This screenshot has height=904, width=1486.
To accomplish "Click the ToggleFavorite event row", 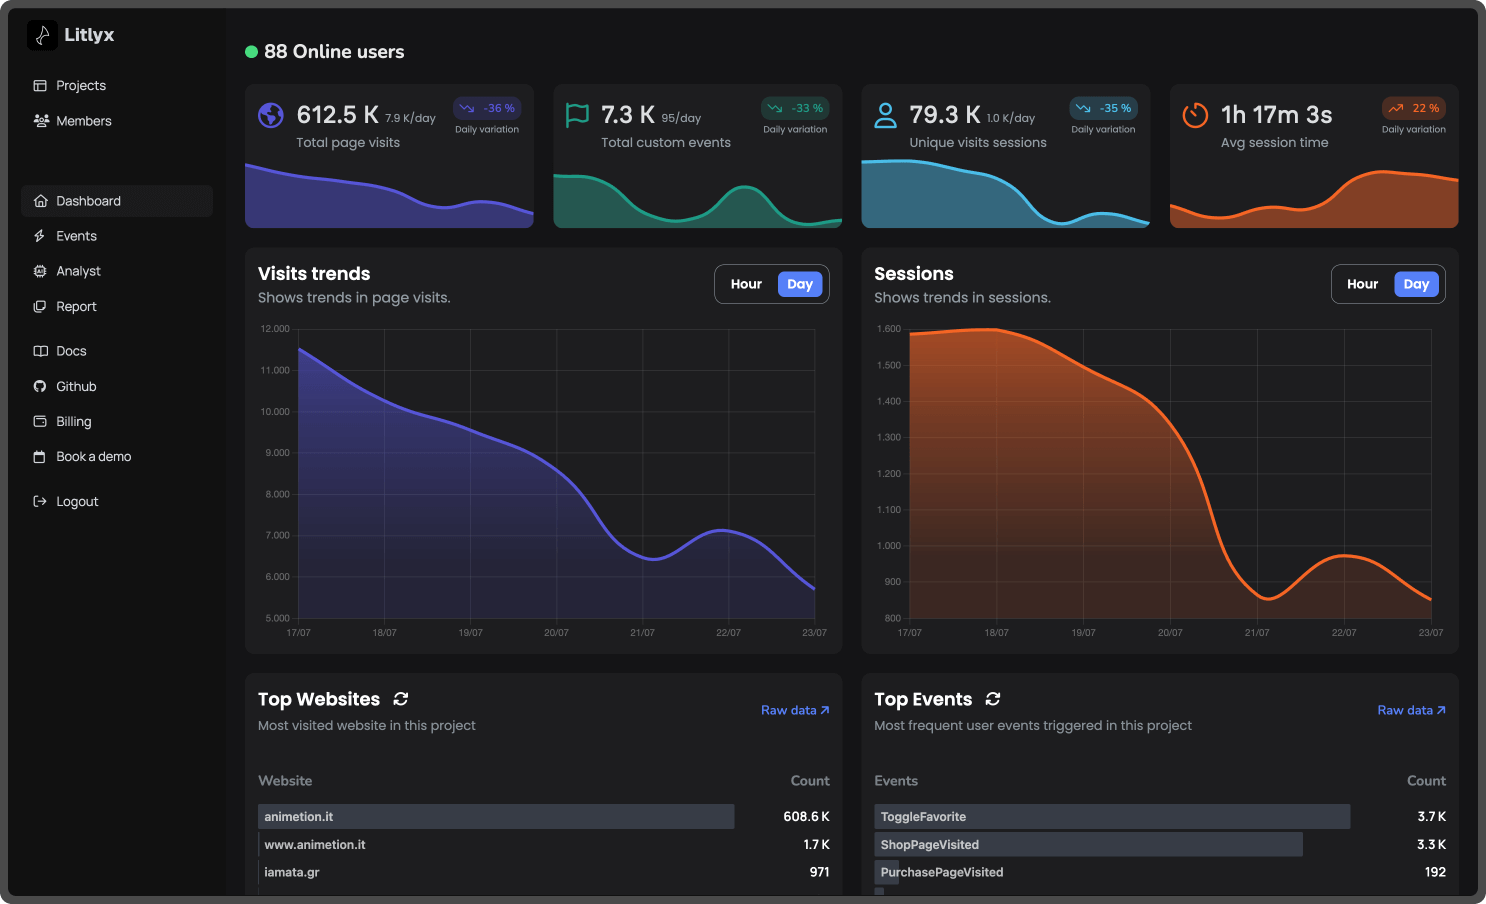I will pos(1111,817).
